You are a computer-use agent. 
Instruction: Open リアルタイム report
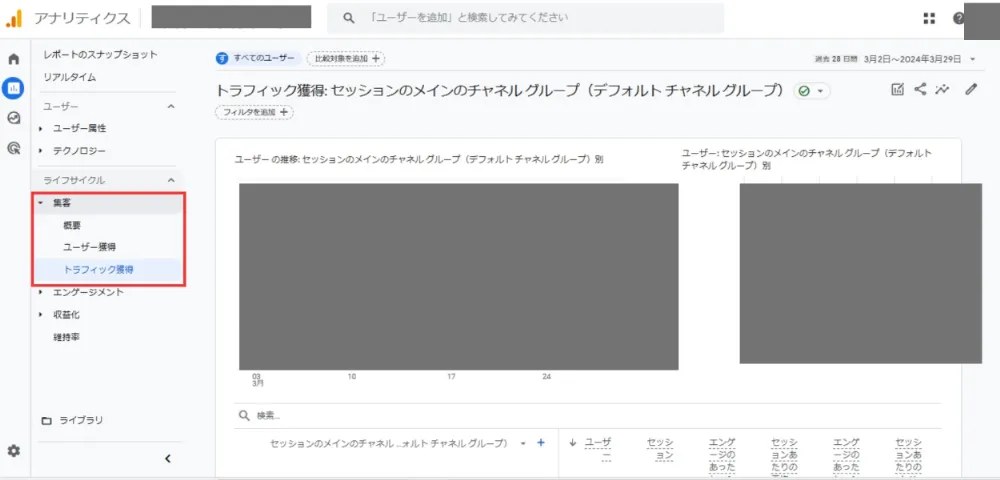click(70, 77)
